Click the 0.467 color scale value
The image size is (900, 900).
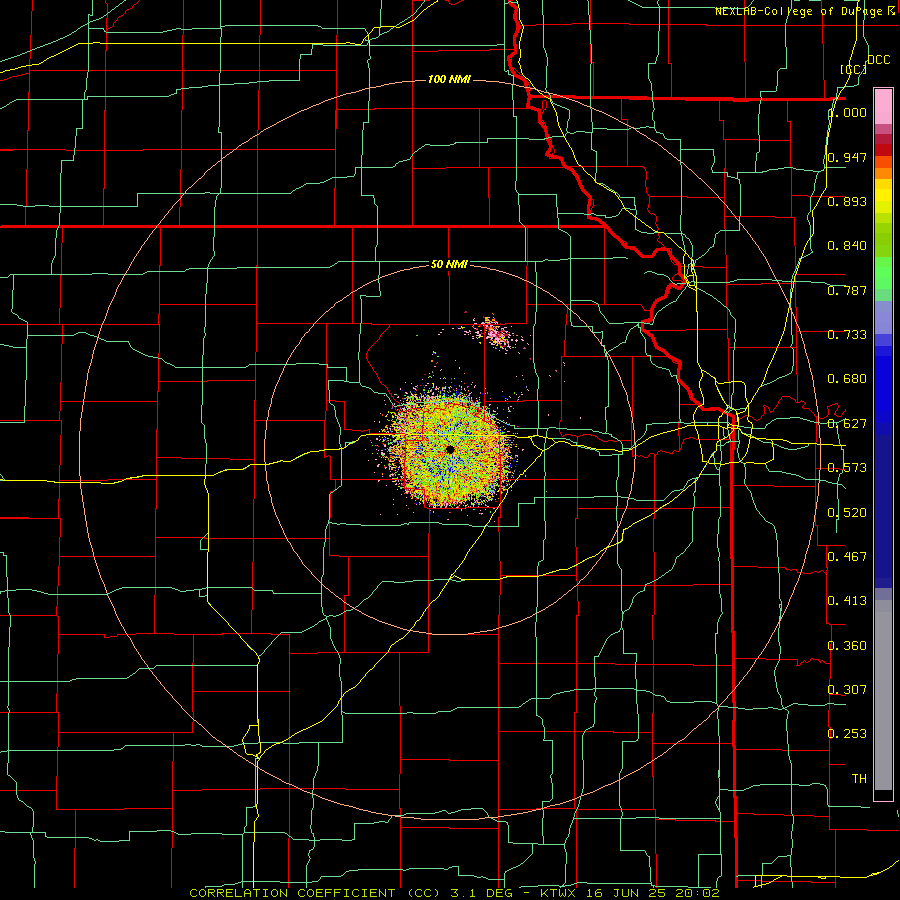tap(847, 556)
